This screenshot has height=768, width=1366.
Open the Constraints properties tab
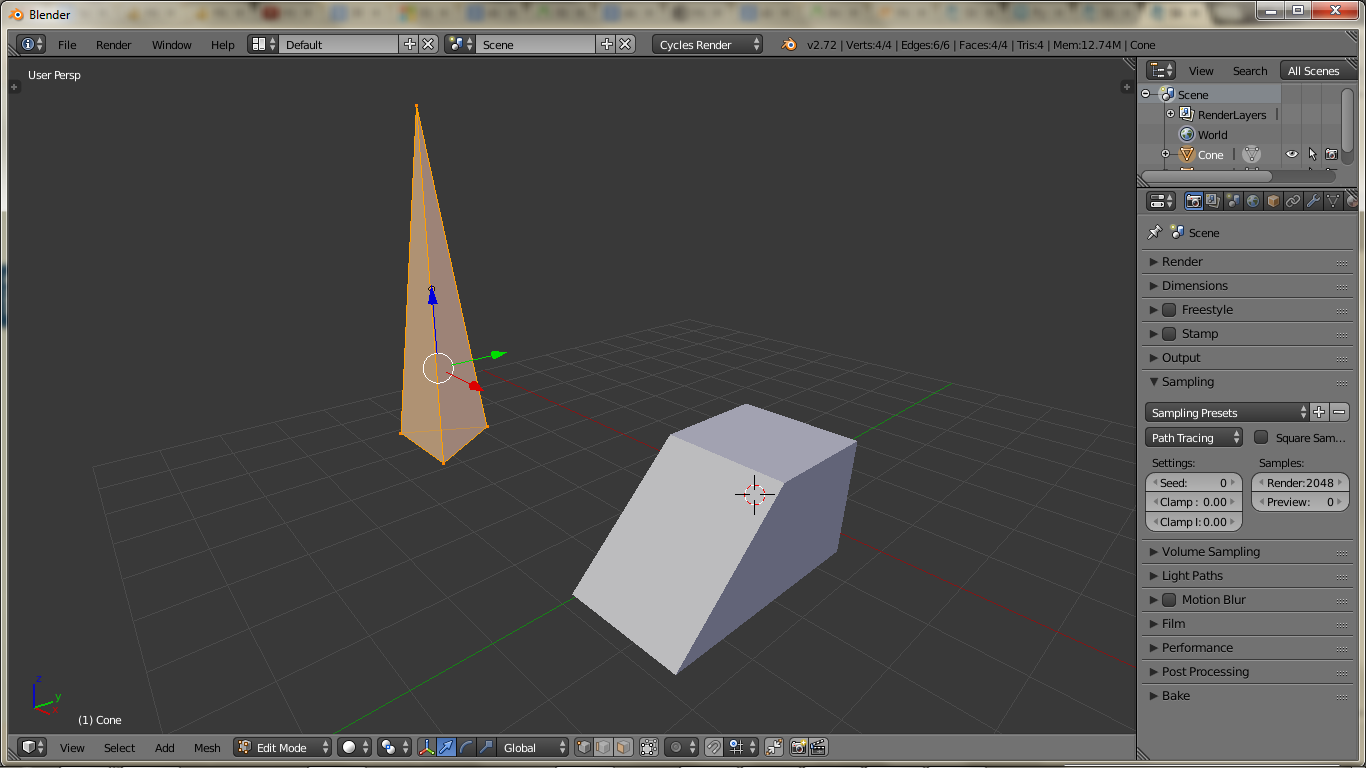1293,201
